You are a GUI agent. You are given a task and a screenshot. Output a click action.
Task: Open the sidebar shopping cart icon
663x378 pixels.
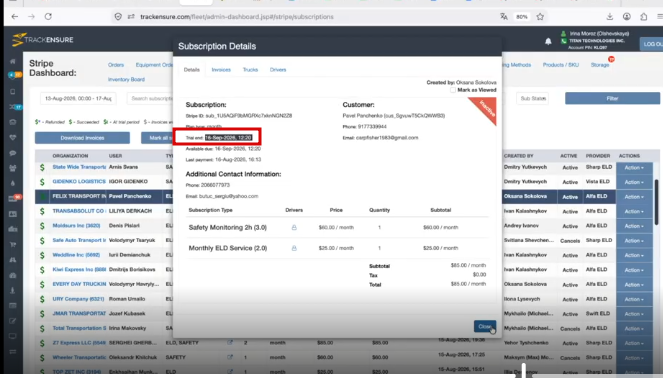[x=13, y=244]
